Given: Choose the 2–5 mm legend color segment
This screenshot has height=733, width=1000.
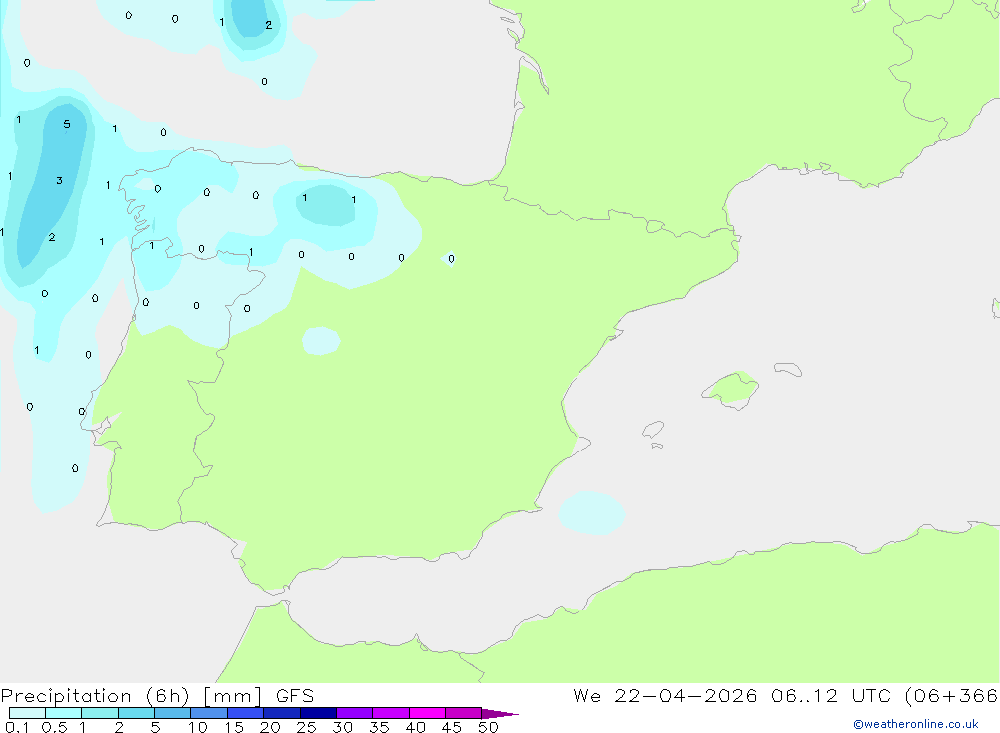Looking at the screenshot, I should tap(136, 713).
